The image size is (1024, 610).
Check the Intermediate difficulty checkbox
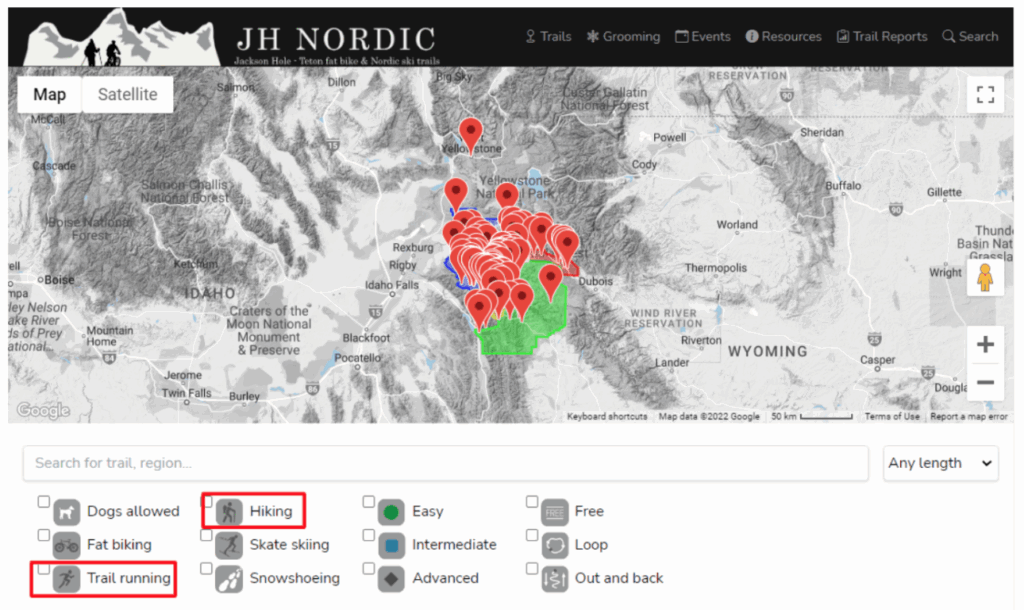(369, 535)
